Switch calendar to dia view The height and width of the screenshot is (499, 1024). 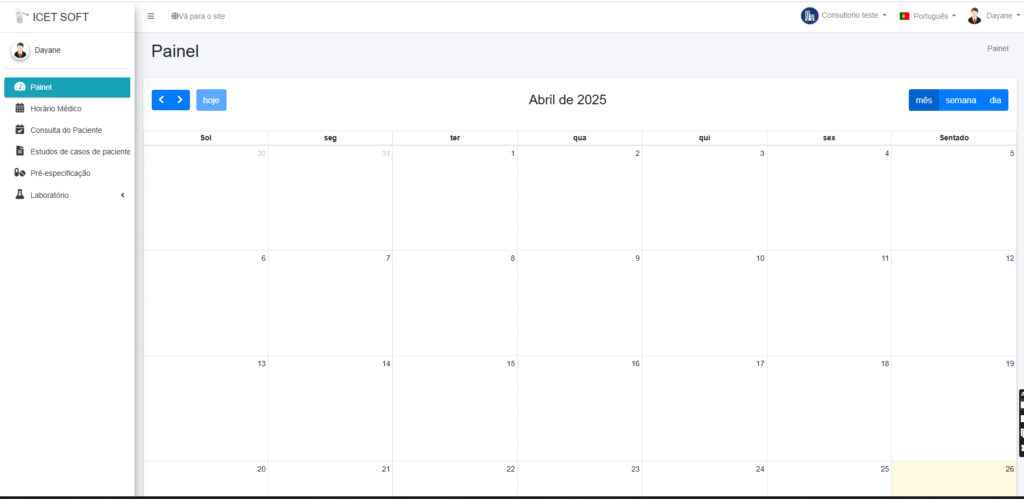[995, 100]
